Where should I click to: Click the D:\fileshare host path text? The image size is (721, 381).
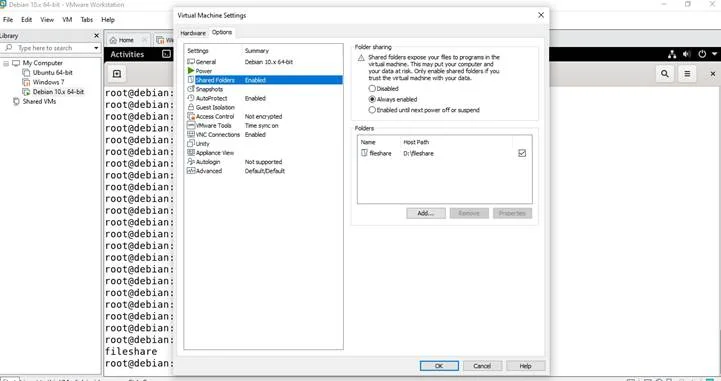click(x=418, y=154)
